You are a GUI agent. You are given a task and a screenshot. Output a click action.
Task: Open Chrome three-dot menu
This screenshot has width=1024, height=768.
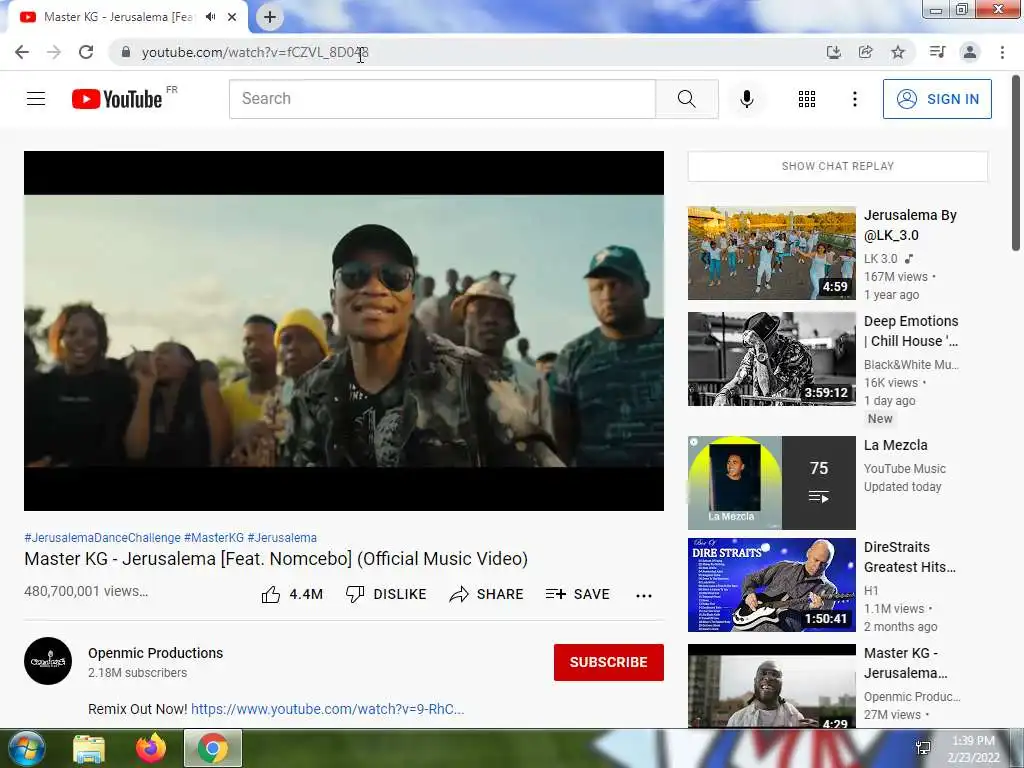[1002, 52]
